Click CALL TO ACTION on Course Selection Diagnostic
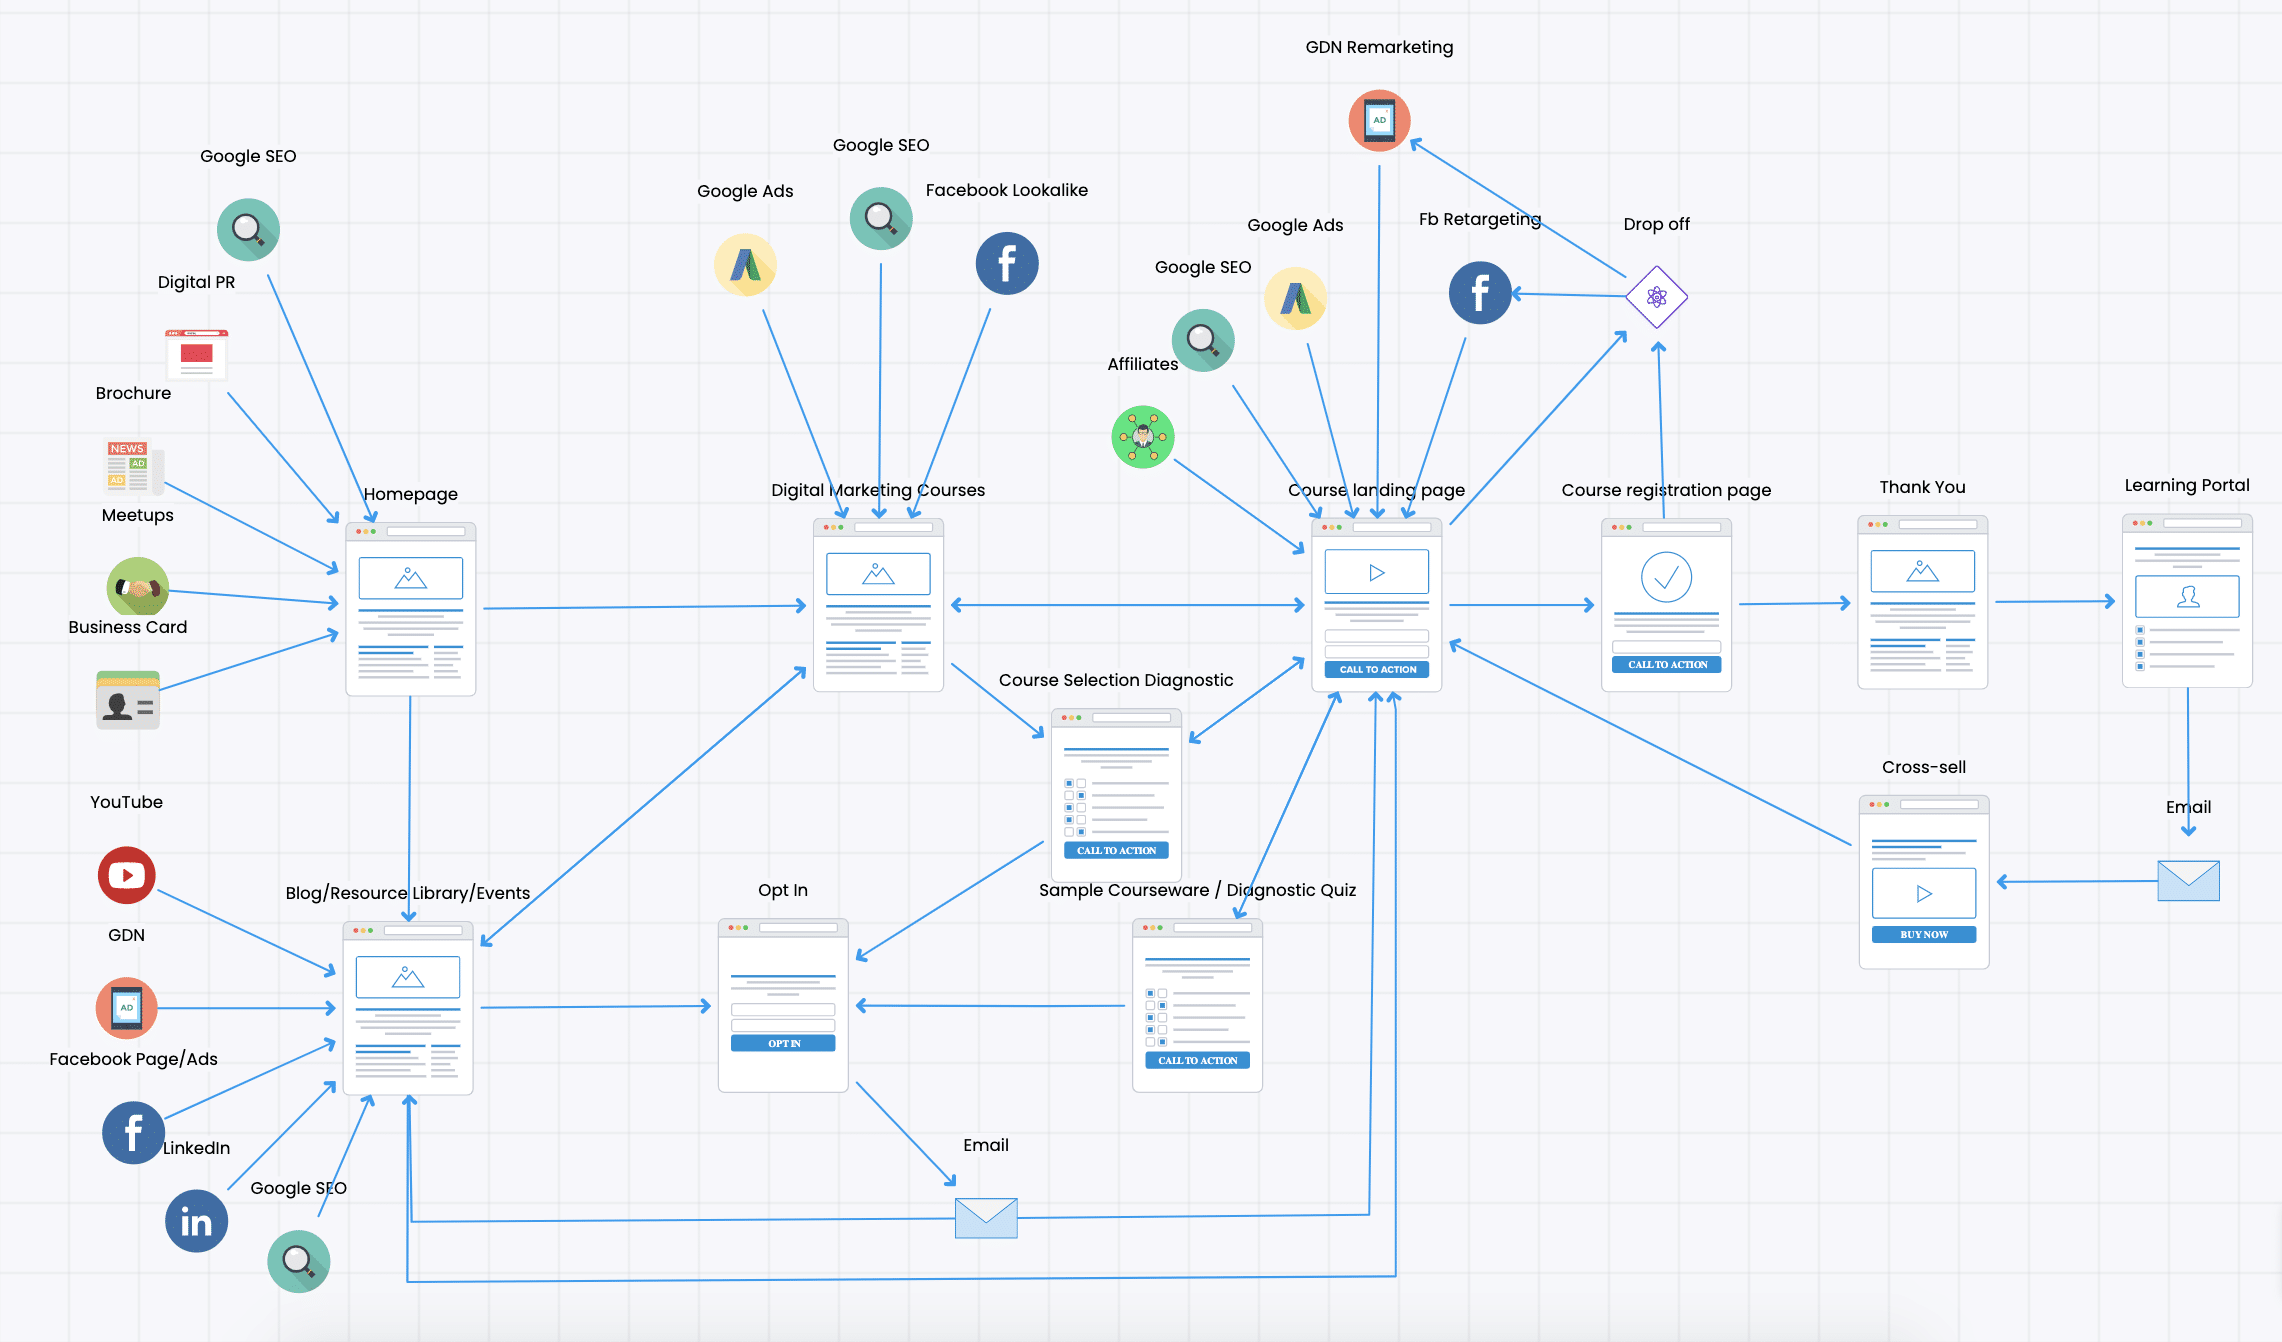Viewport: 2282px width, 1342px height. pyautogui.click(x=1116, y=850)
